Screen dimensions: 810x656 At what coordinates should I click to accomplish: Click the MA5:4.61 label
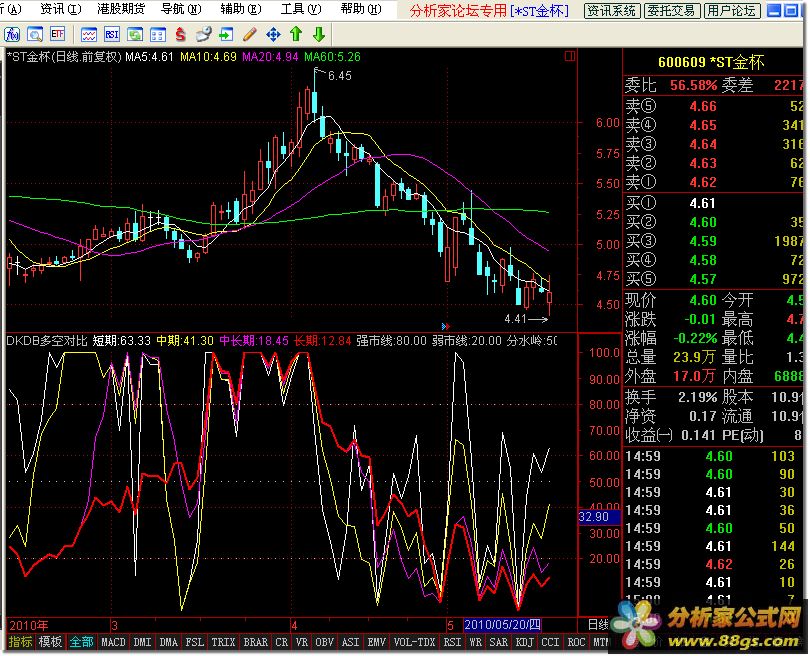[x=150, y=57]
